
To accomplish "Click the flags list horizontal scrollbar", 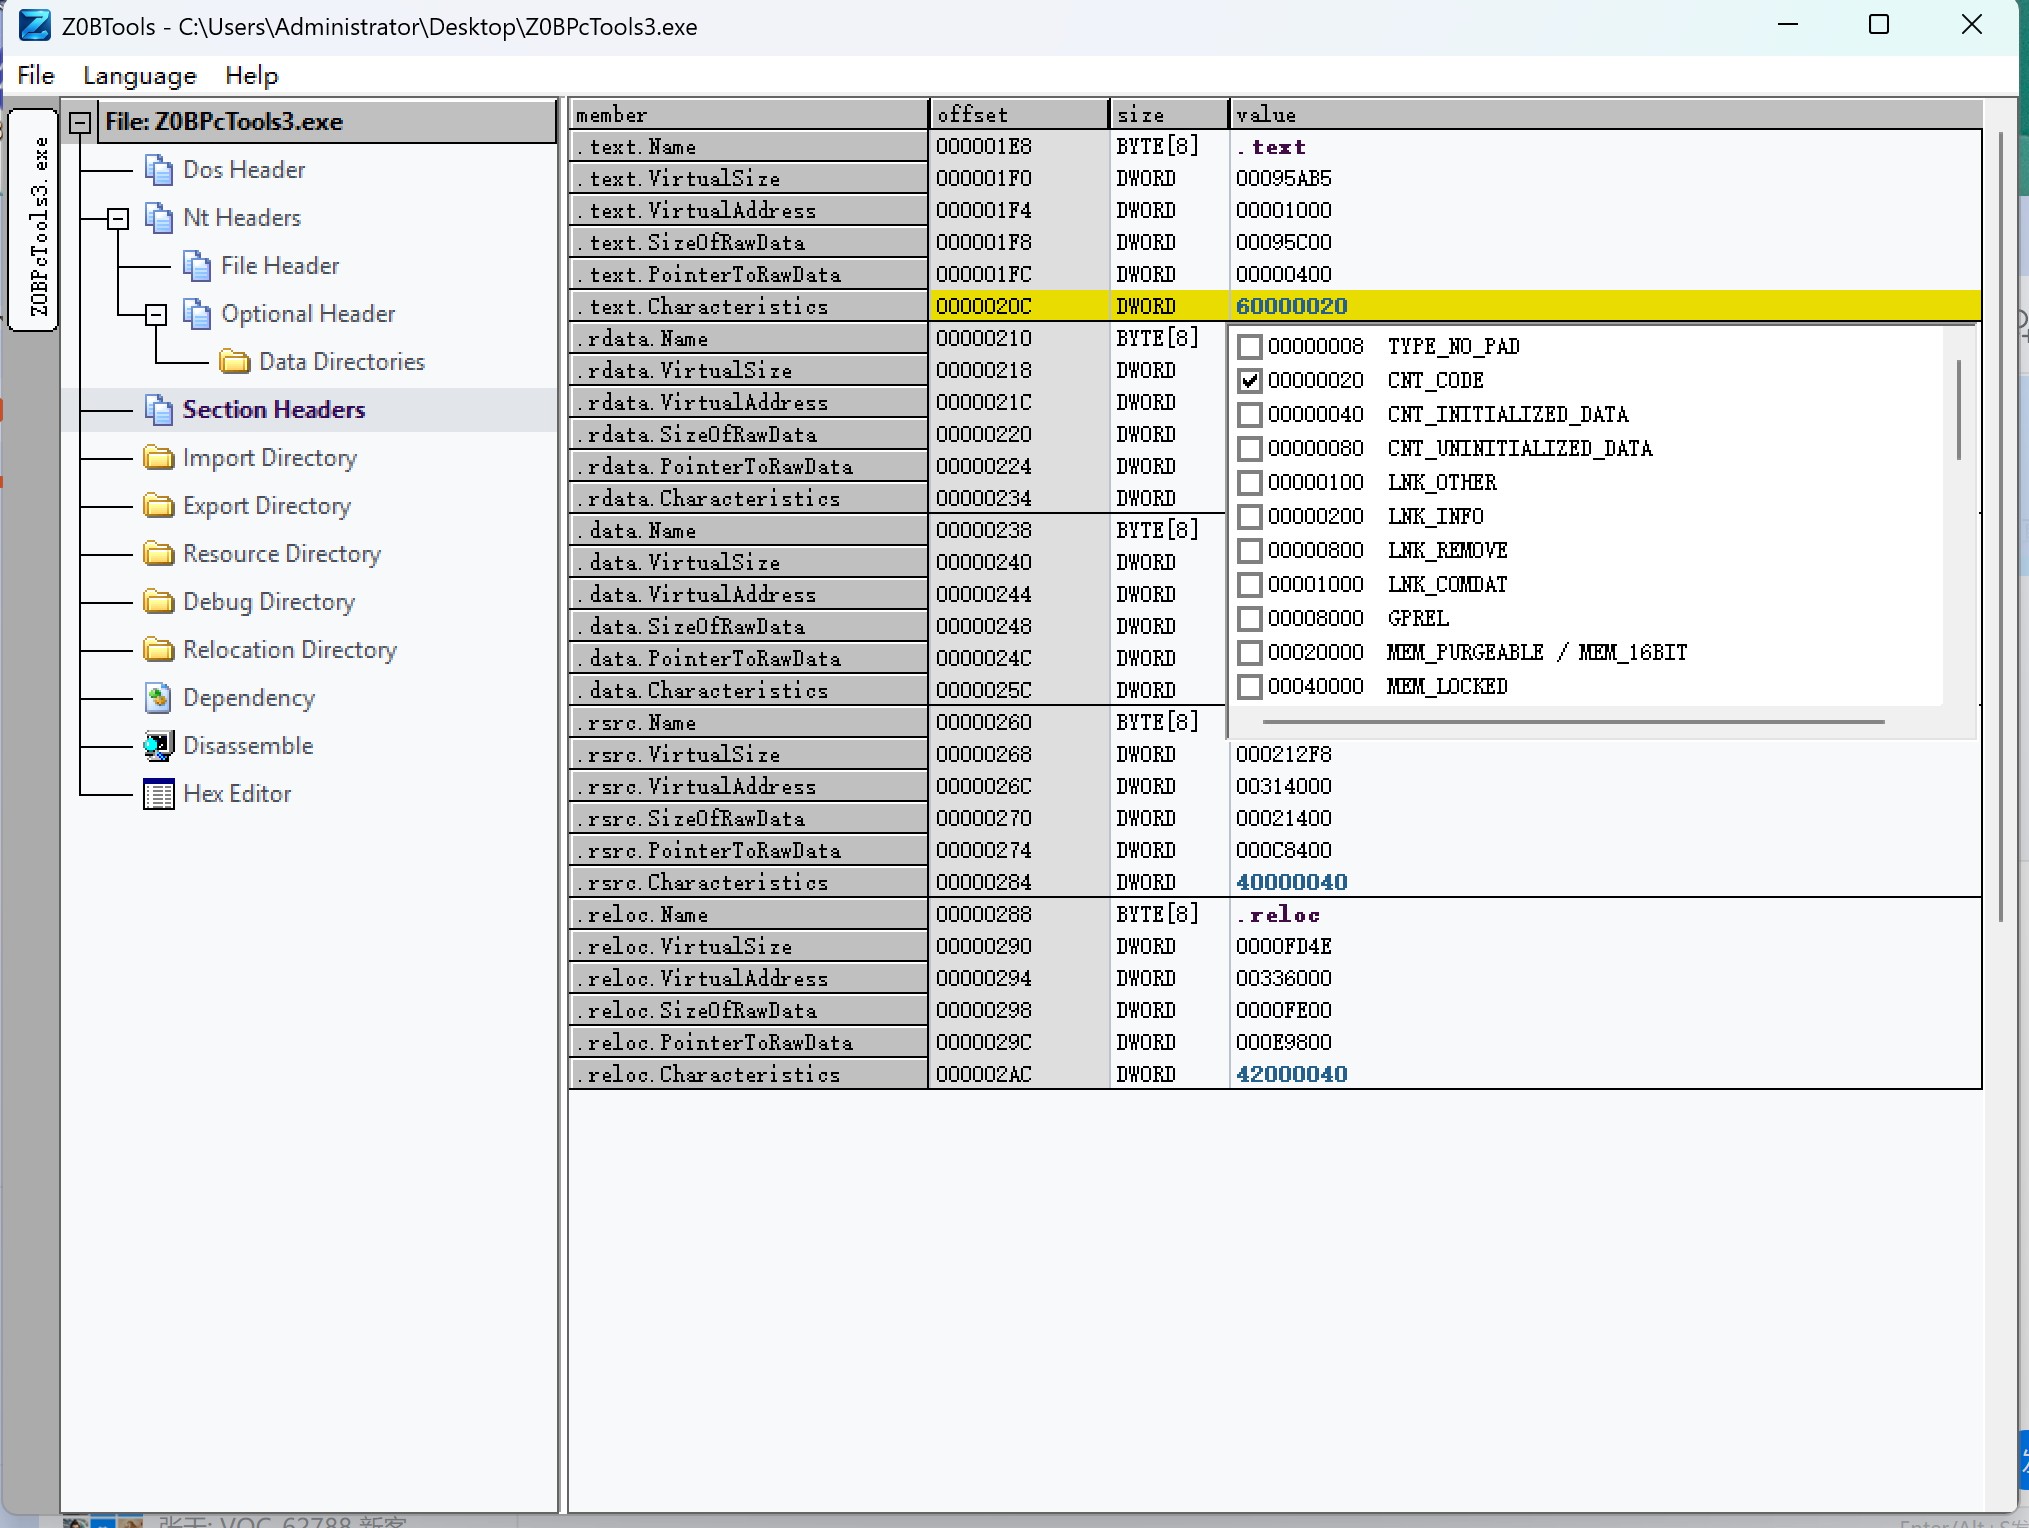I will pos(1572,721).
